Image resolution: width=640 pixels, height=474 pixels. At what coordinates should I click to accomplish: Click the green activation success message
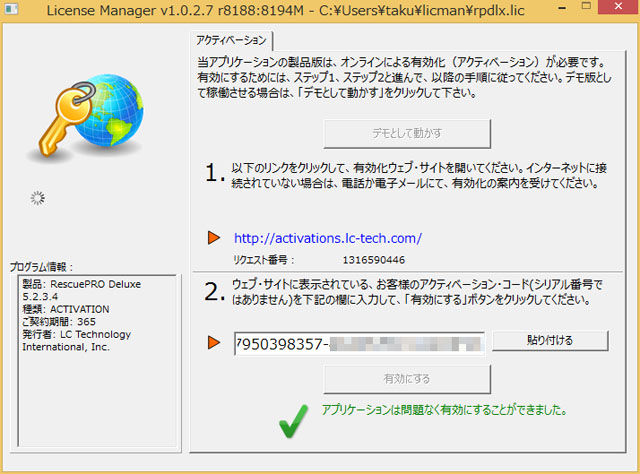pos(444,410)
